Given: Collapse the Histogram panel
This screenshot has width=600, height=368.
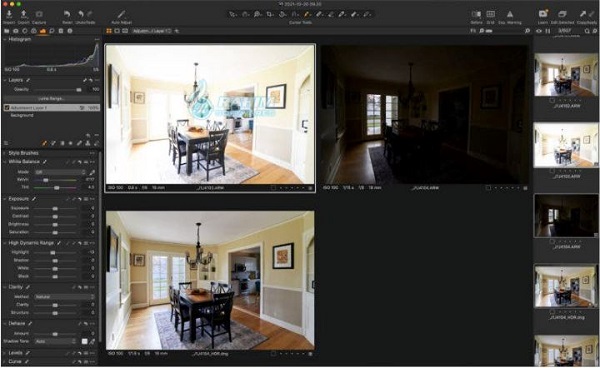Looking at the screenshot, I should [x=5, y=39].
